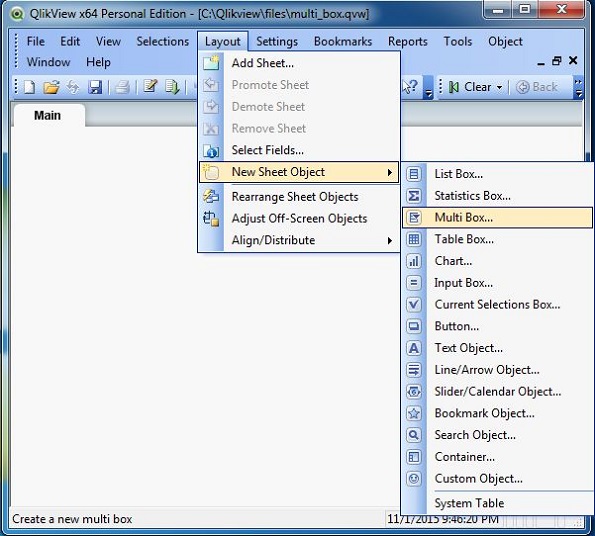Choose Multi Box... from the submenu
The height and width of the screenshot is (536, 595).
[497, 217]
